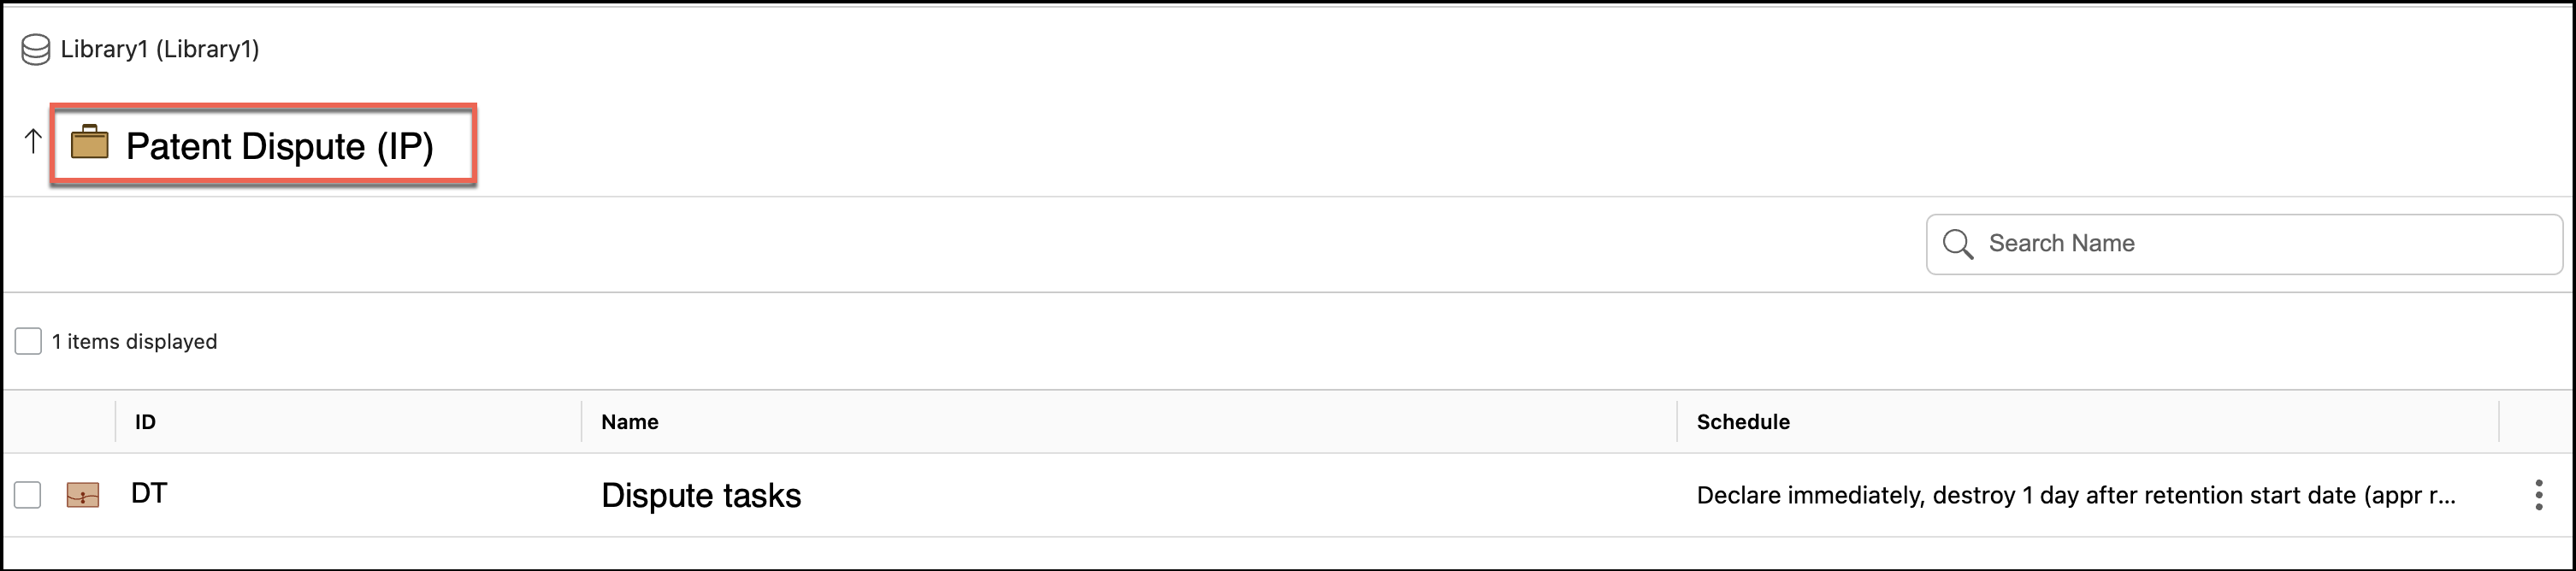Sort by the ID column header

146,422
